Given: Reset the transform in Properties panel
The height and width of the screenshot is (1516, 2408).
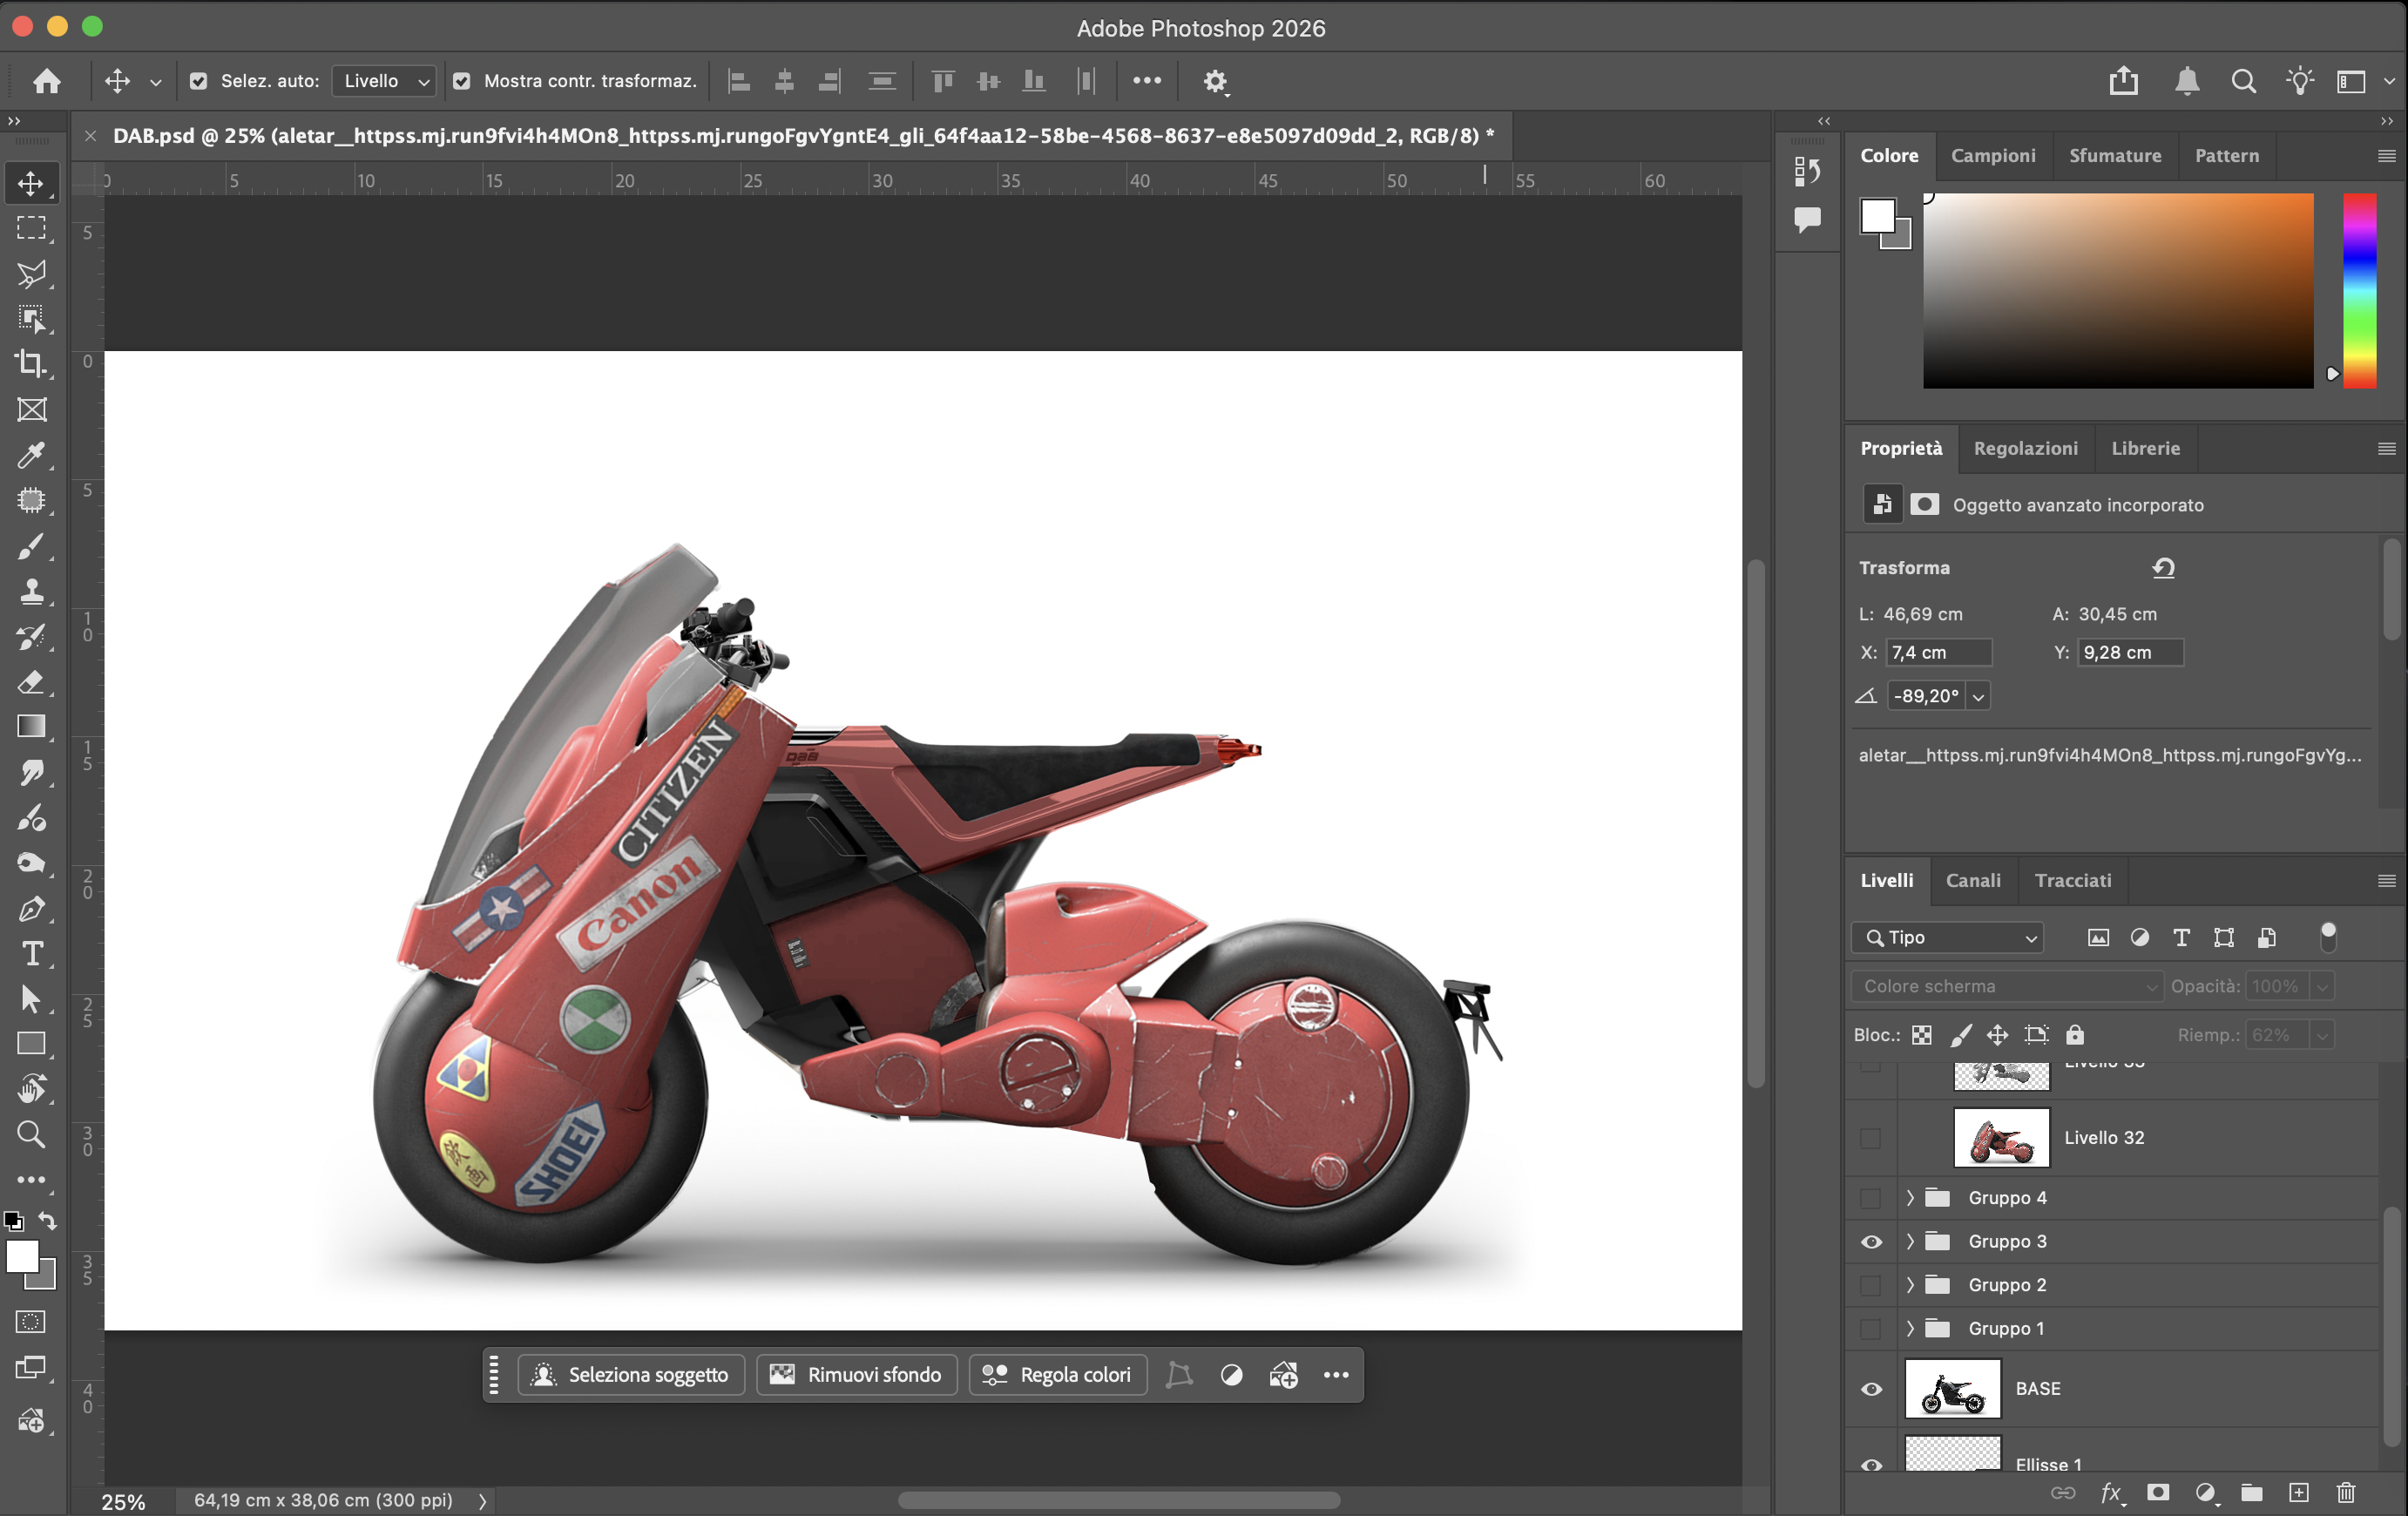Looking at the screenshot, I should pos(2163,568).
